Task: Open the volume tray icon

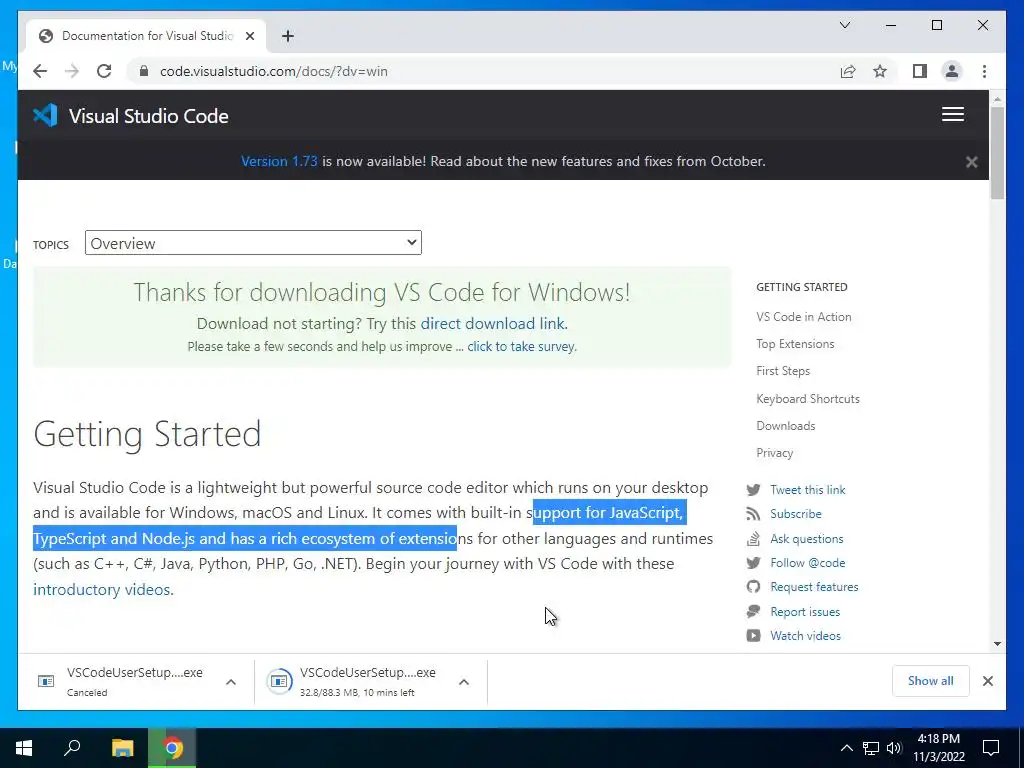Action: pyautogui.click(x=894, y=748)
